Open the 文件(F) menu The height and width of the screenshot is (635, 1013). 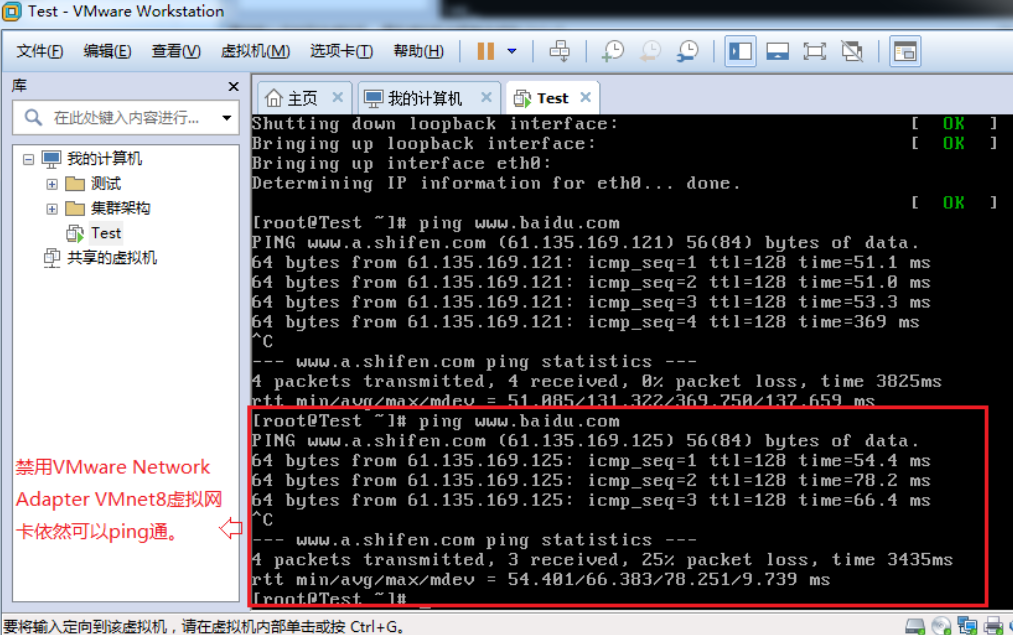tap(39, 51)
